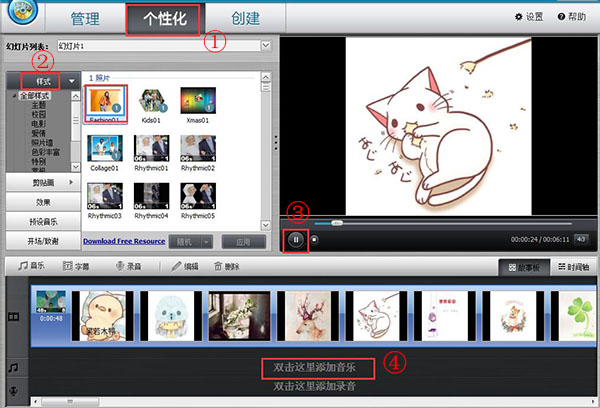Select the 校园 style category

pyautogui.click(x=38, y=114)
